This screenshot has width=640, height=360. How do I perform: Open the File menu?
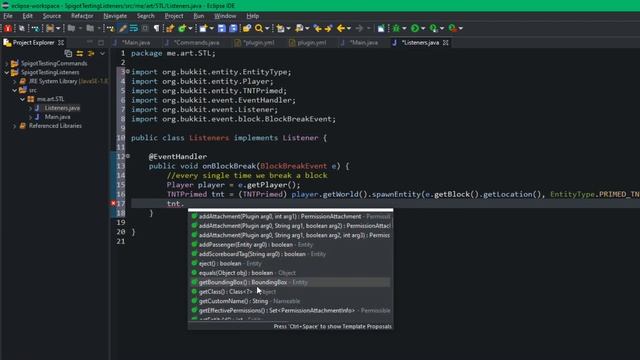coord(8,16)
